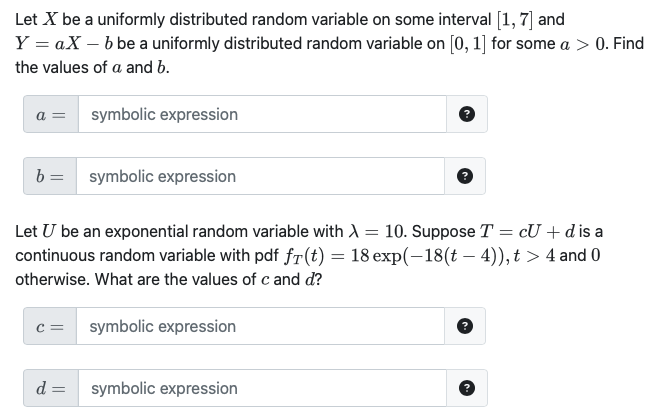
Task: Click the 'a =' field label
Action: click(51, 114)
